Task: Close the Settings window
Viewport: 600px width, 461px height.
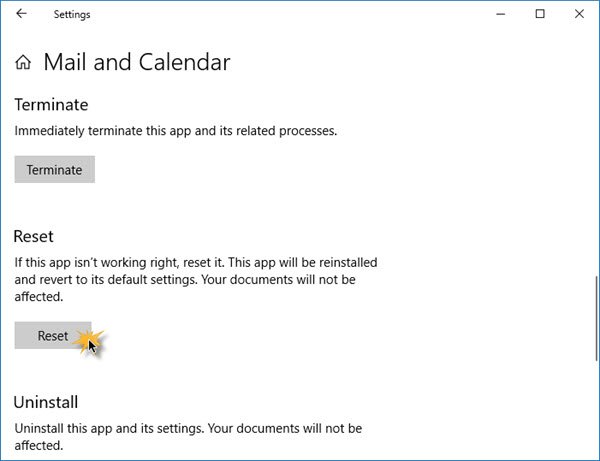Action: (x=579, y=14)
